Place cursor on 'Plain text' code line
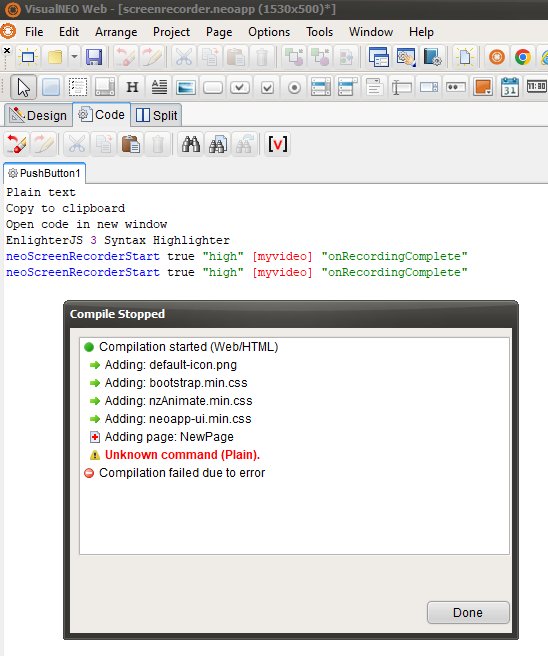548x656 pixels. click(x=41, y=192)
